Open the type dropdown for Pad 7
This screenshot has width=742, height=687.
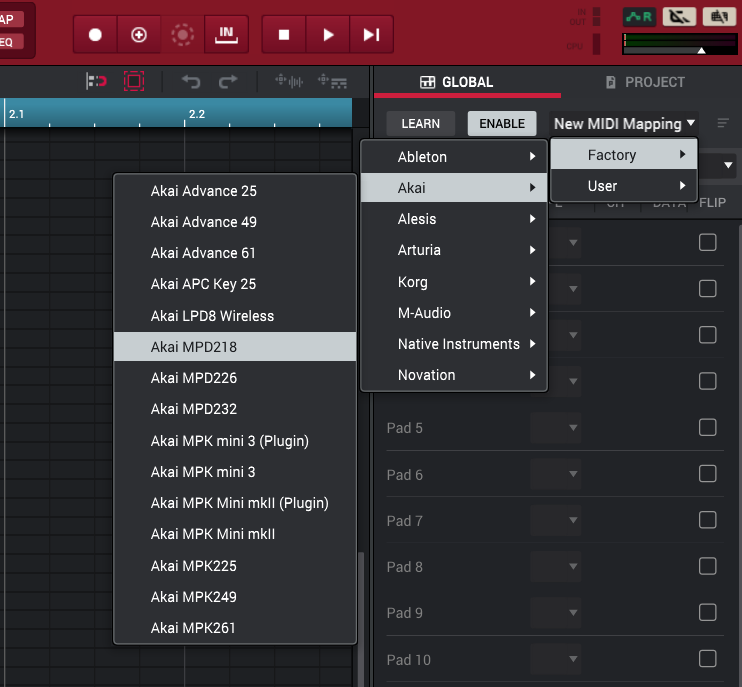pyautogui.click(x=556, y=520)
